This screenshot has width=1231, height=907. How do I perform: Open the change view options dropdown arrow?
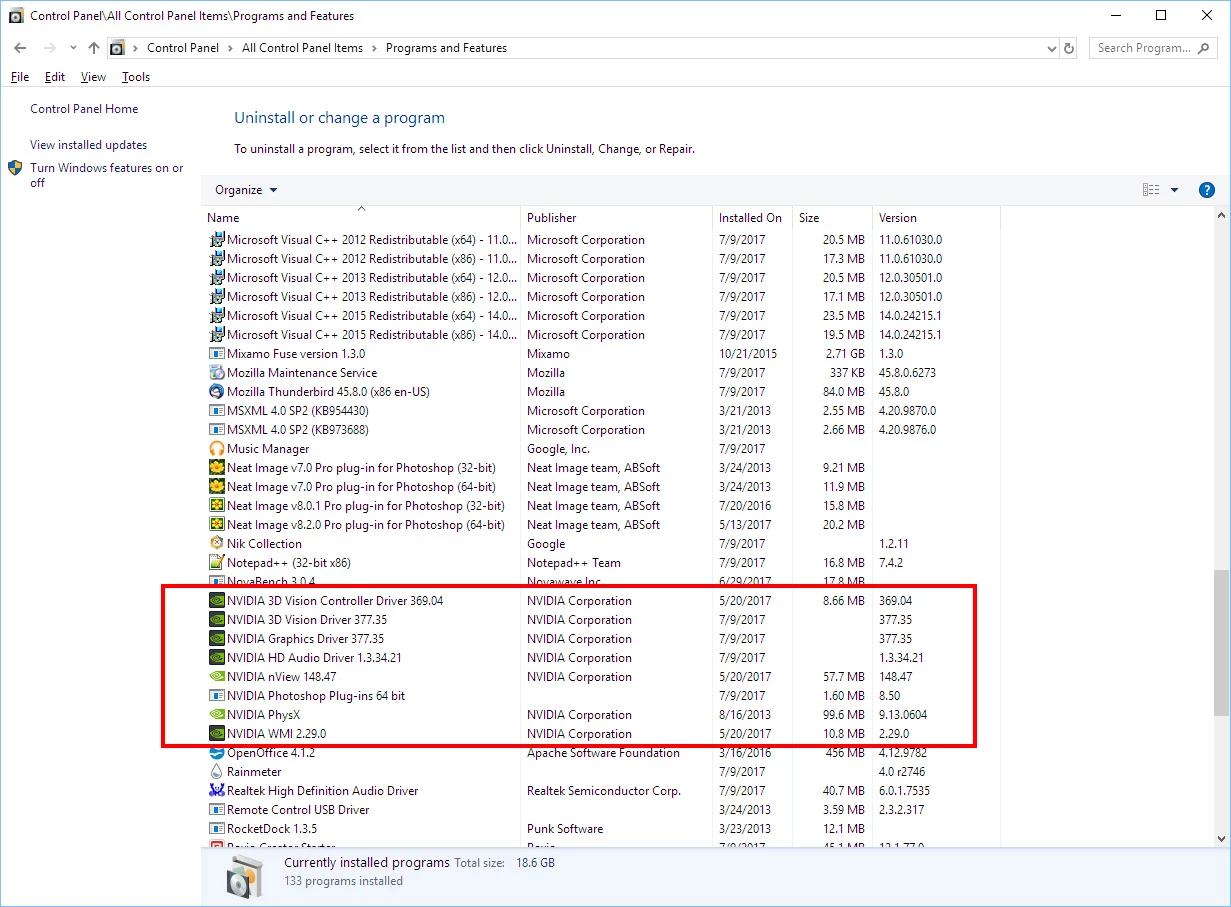pyautogui.click(x=1174, y=190)
